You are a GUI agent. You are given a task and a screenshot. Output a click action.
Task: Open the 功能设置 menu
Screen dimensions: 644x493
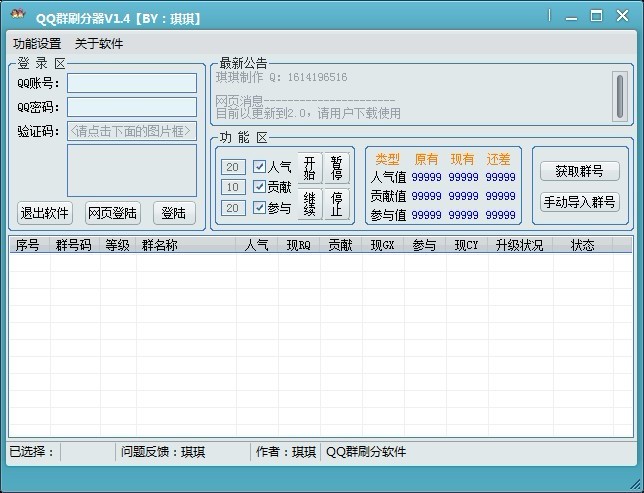coord(37,44)
